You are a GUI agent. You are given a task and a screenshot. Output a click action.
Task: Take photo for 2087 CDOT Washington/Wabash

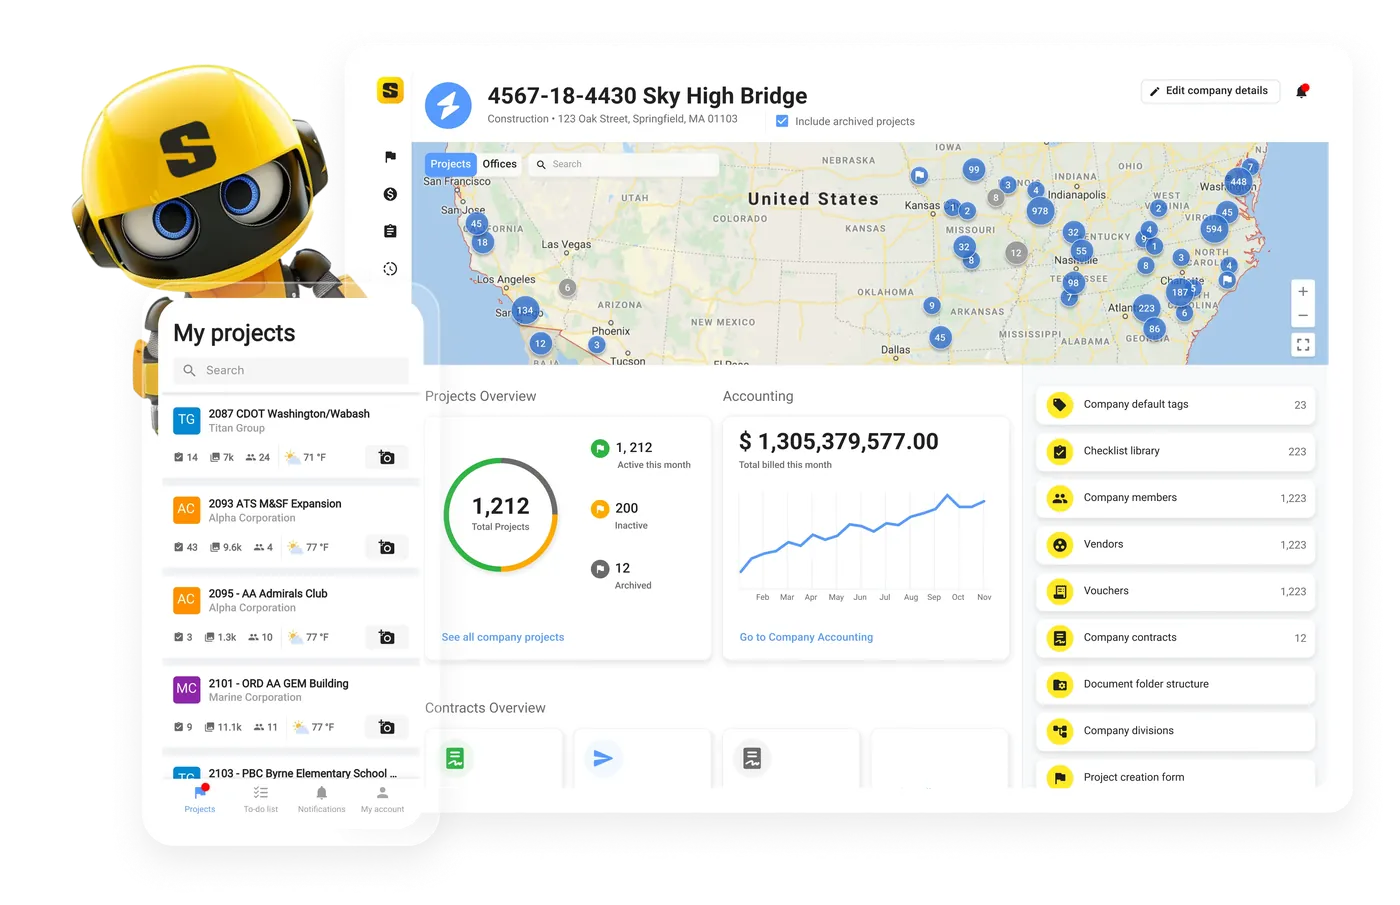(387, 457)
